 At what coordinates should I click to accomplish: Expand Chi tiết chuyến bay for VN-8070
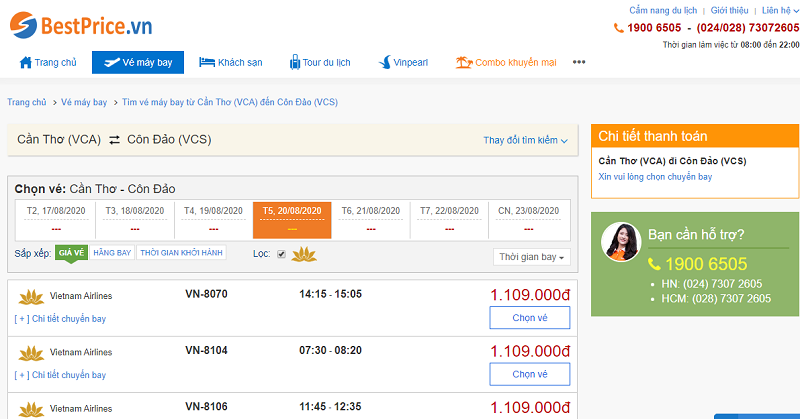click(60, 318)
